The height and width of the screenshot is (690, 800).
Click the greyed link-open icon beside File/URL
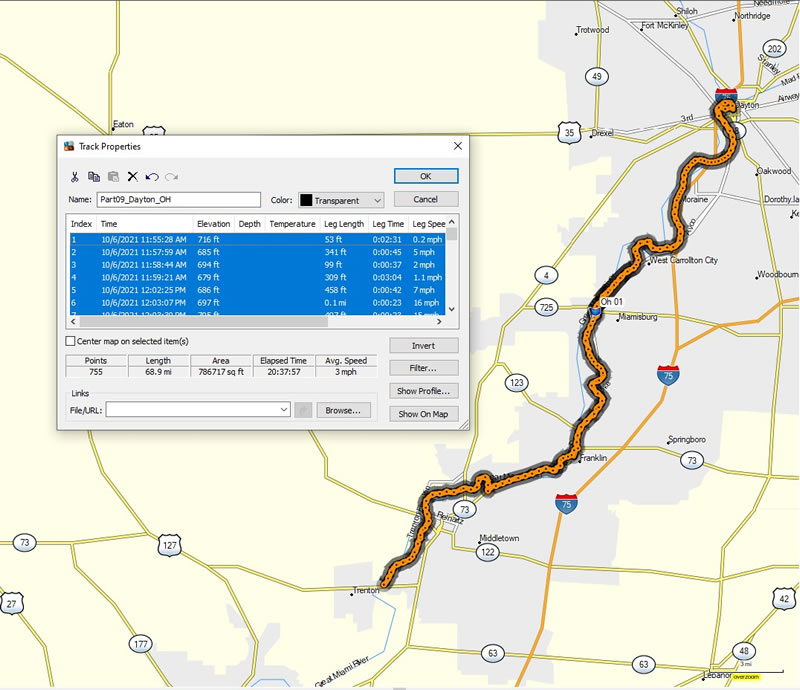(303, 410)
